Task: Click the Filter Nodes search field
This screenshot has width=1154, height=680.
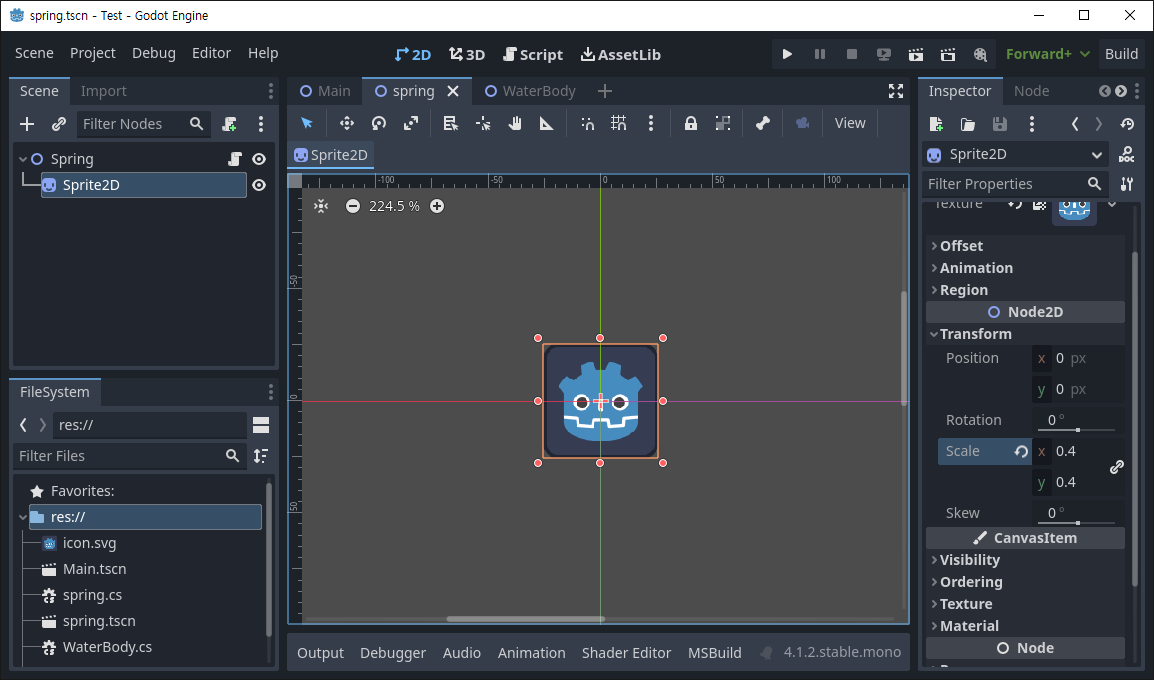Action: 144,124
